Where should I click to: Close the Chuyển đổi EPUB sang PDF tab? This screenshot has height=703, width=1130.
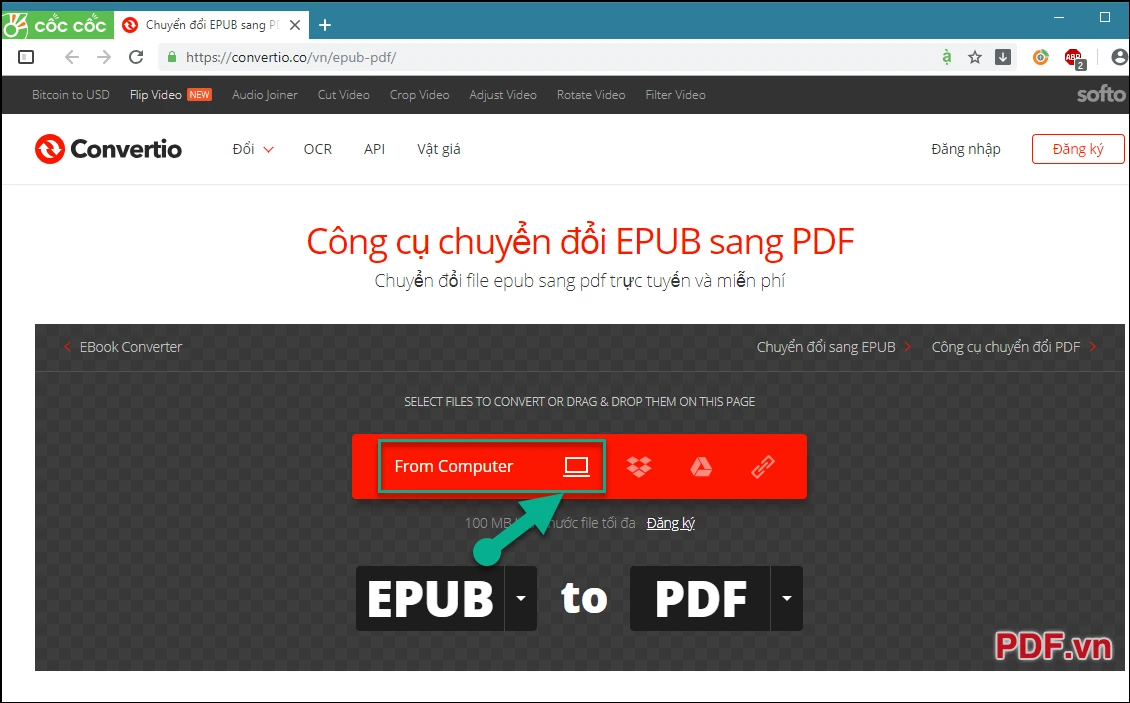coord(295,25)
